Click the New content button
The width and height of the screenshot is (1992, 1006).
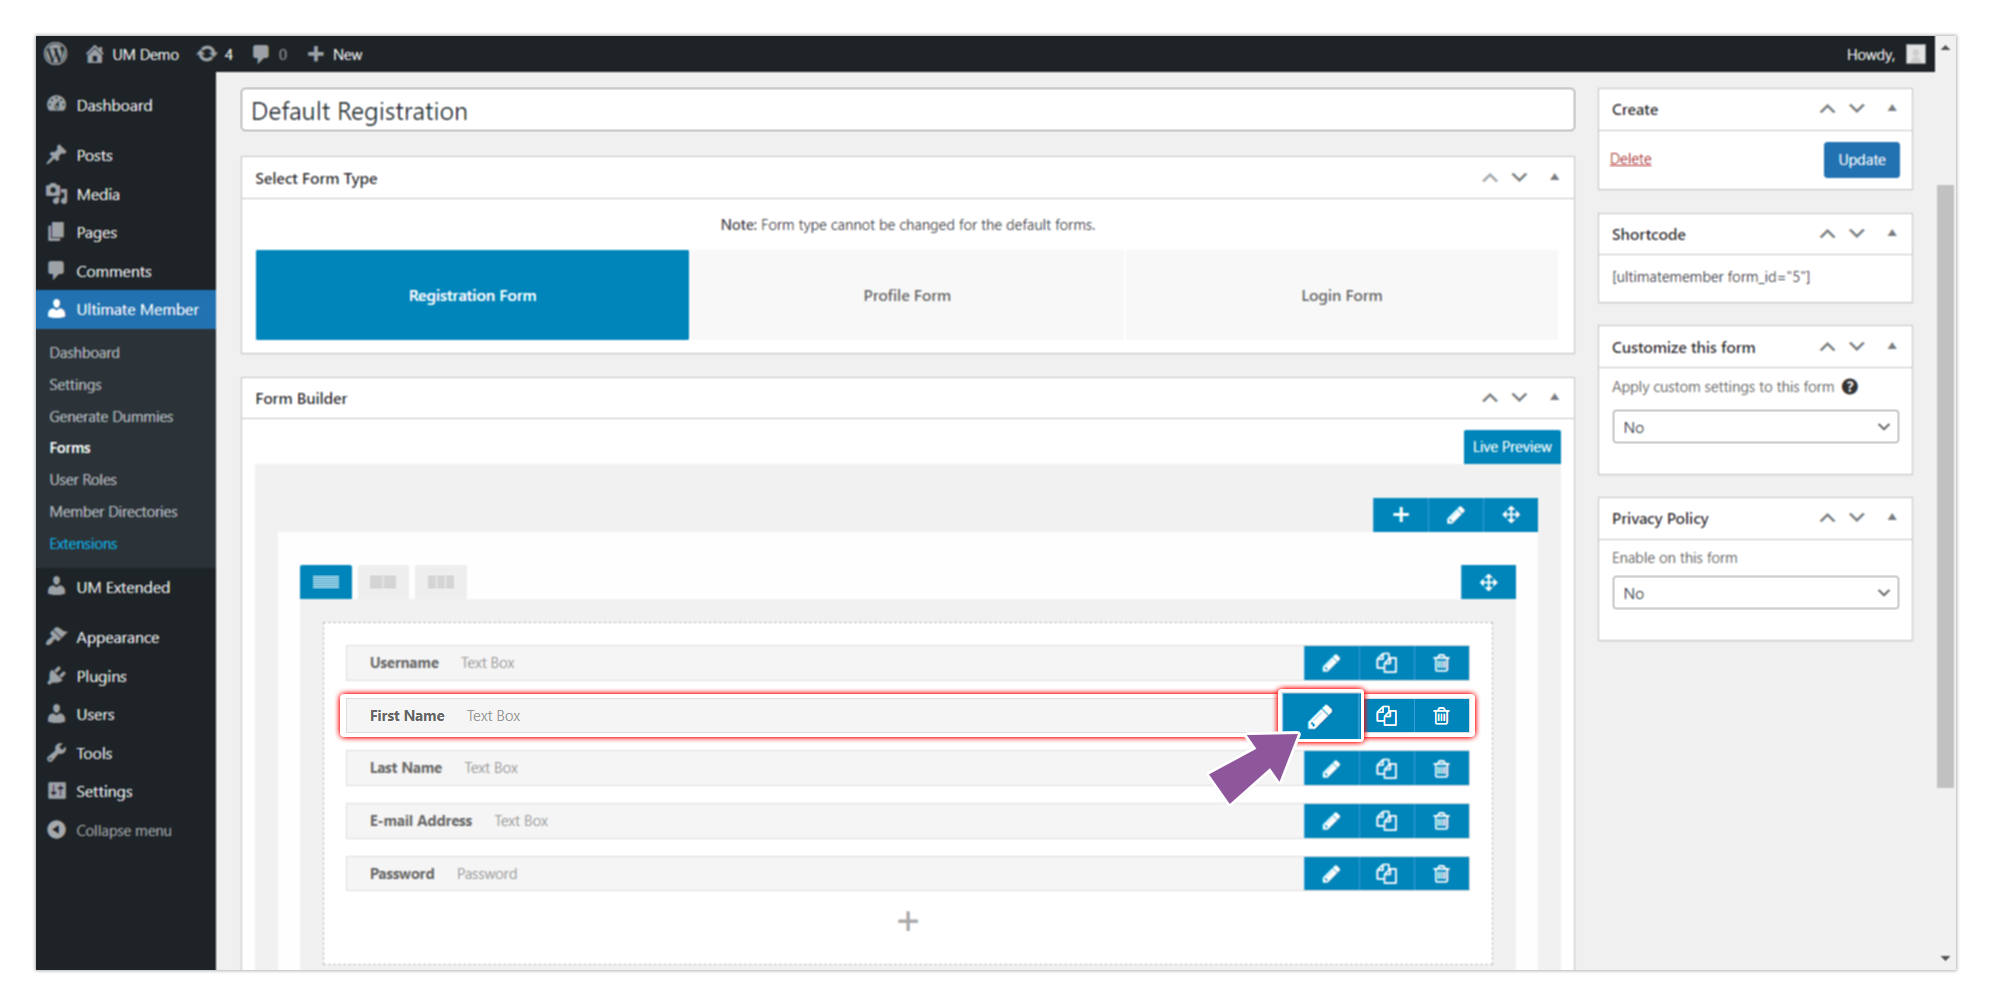pyautogui.click(x=335, y=54)
